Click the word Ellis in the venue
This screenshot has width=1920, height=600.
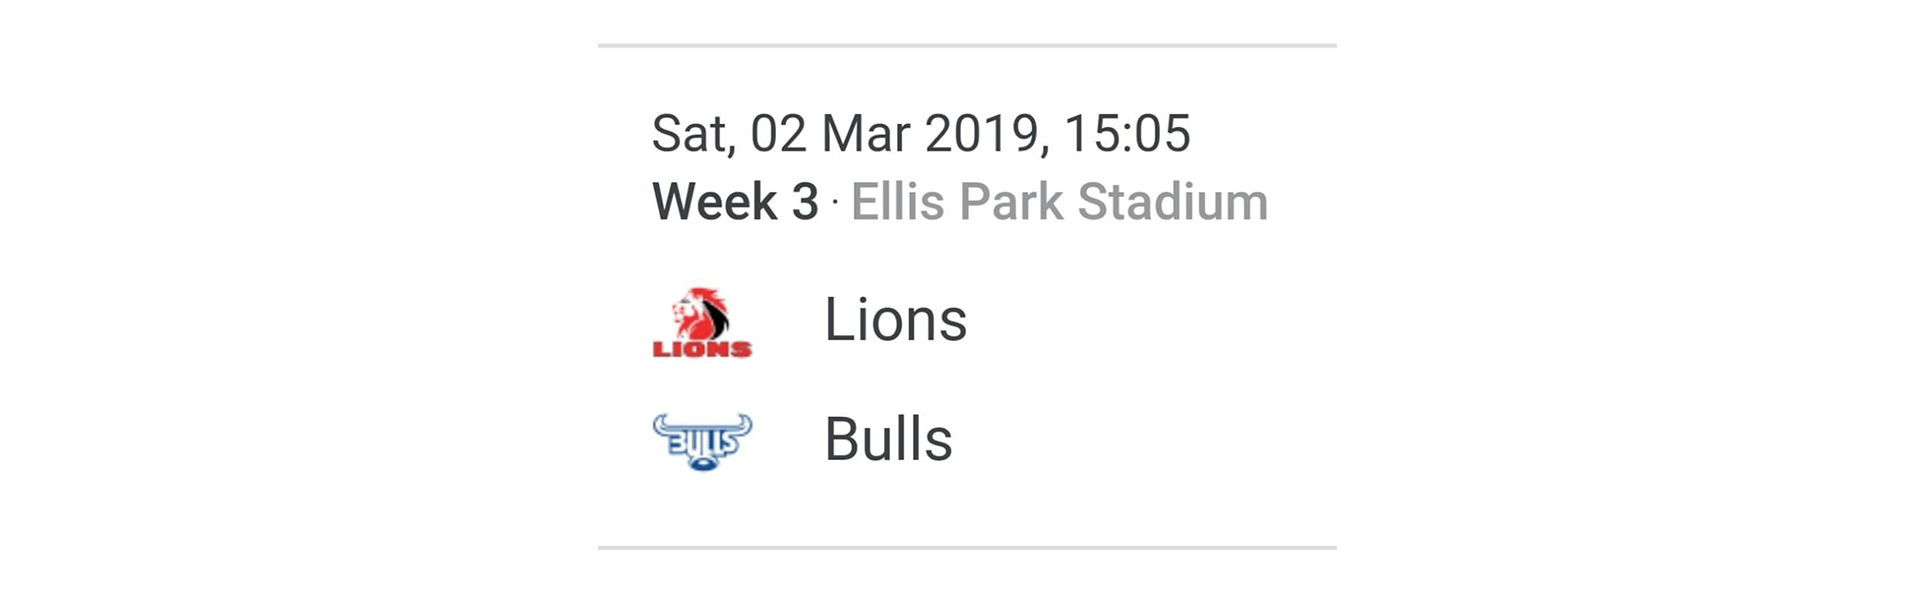point(897,202)
